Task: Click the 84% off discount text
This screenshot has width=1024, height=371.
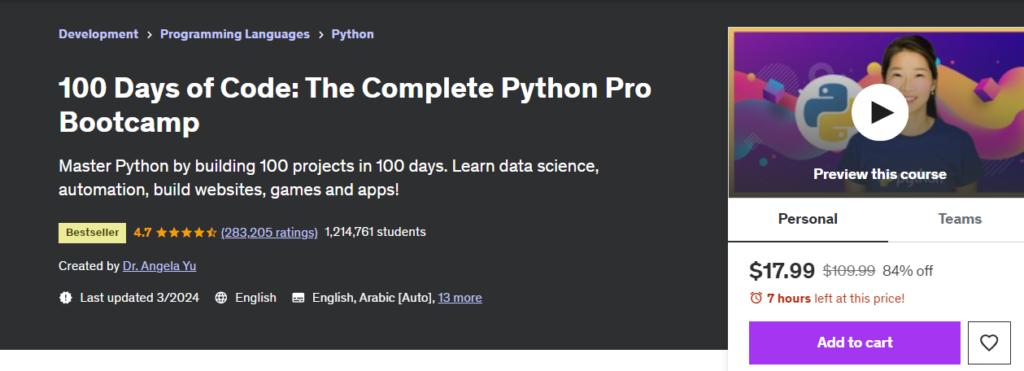Action: [x=908, y=271]
